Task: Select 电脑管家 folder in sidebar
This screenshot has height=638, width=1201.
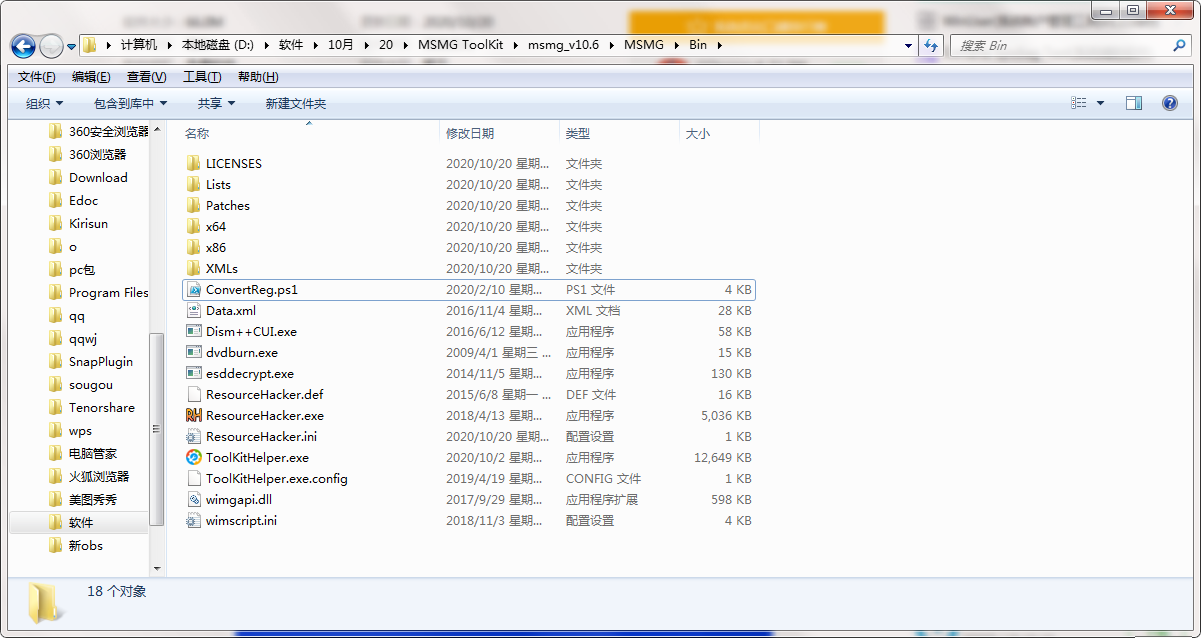Action: click(82, 453)
